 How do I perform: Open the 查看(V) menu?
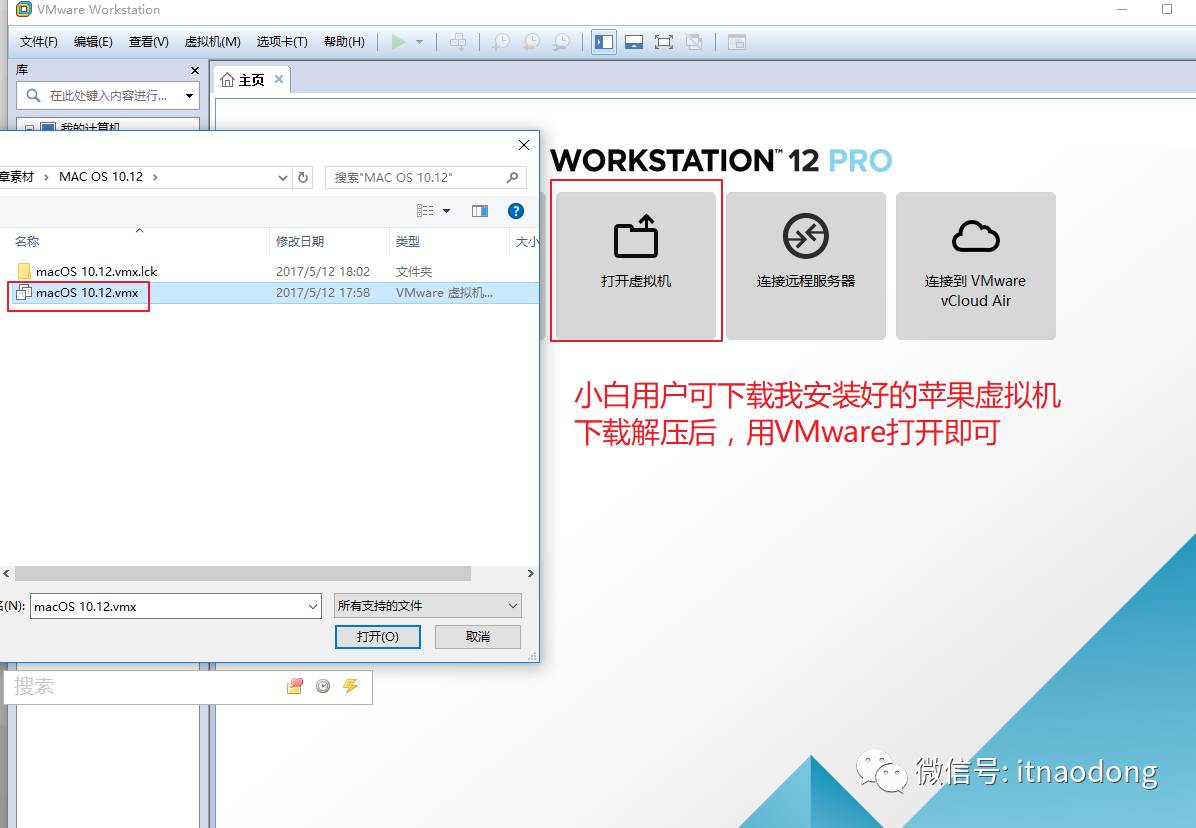[x=149, y=42]
